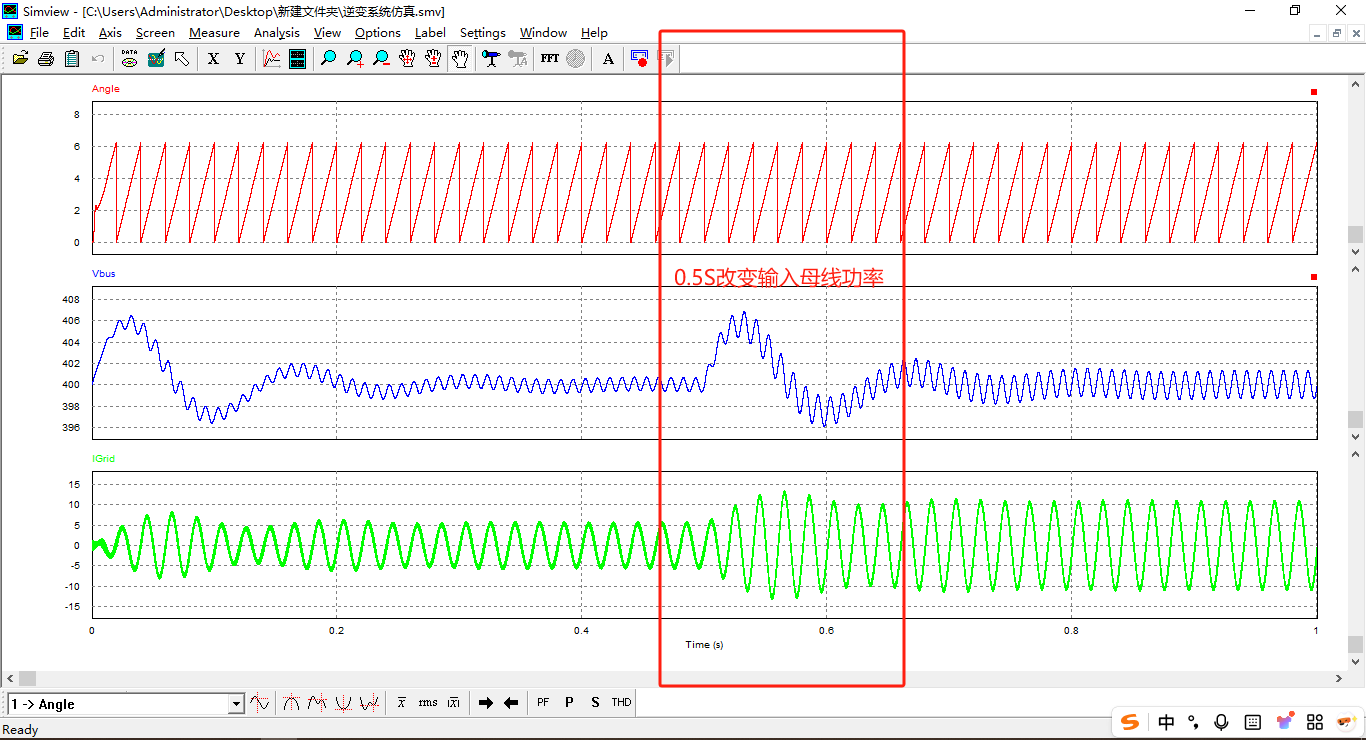Click the open file folder icon
This screenshot has height=740, width=1366.
click(20, 59)
